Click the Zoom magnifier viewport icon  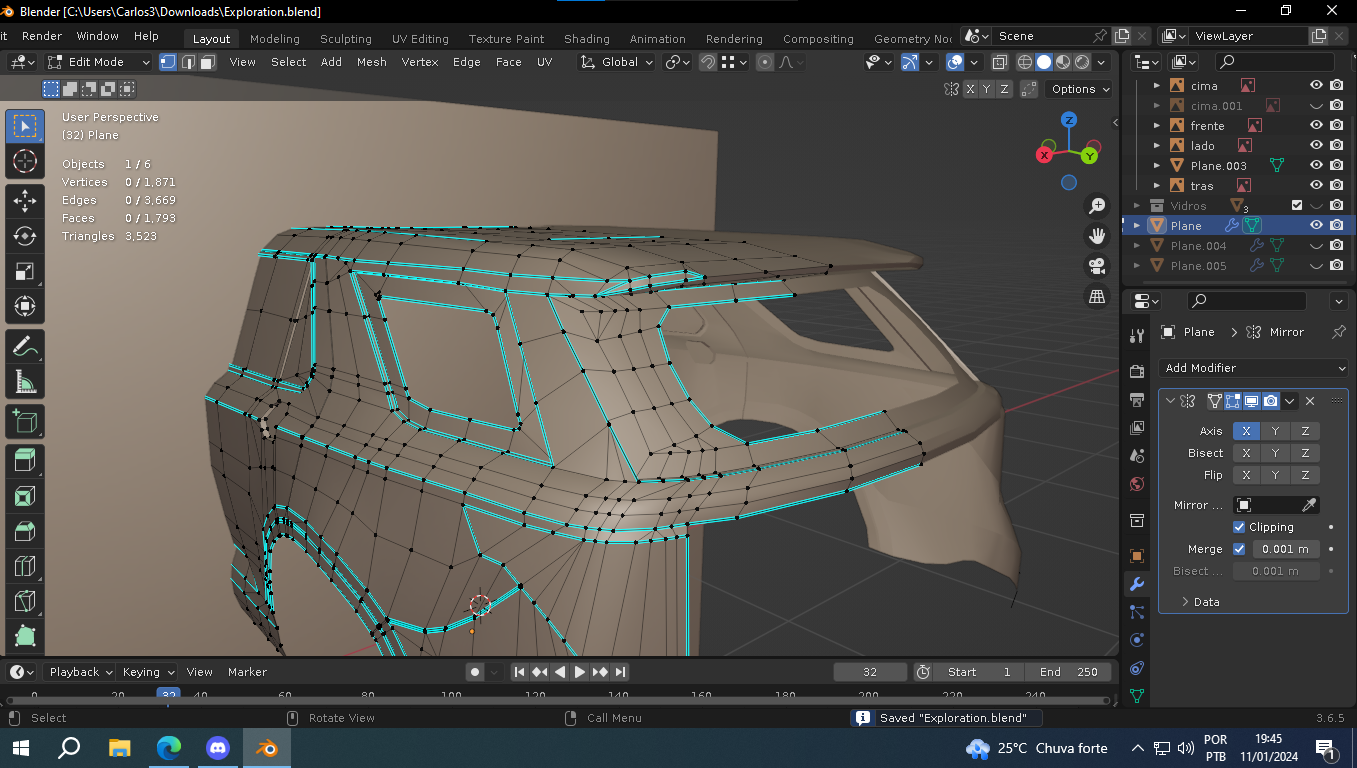(x=1097, y=205)
